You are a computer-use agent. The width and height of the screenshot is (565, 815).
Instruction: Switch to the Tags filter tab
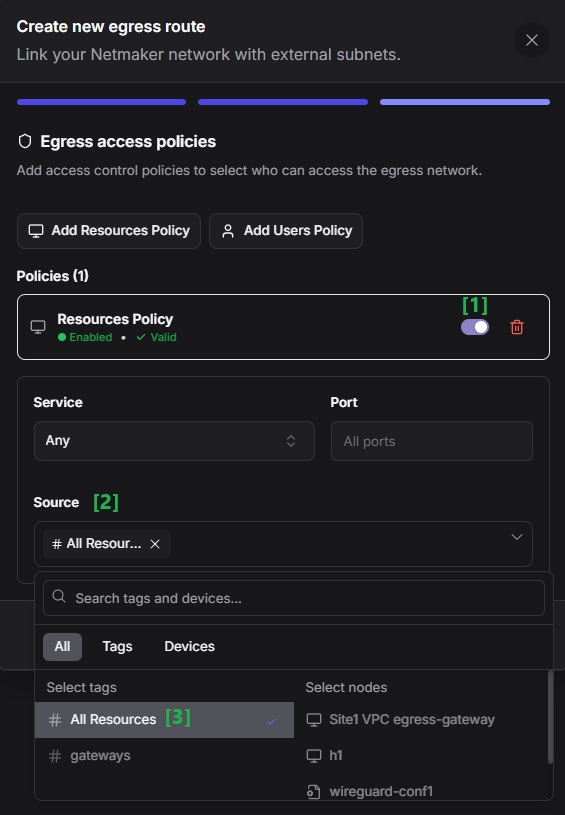(117, 647)
